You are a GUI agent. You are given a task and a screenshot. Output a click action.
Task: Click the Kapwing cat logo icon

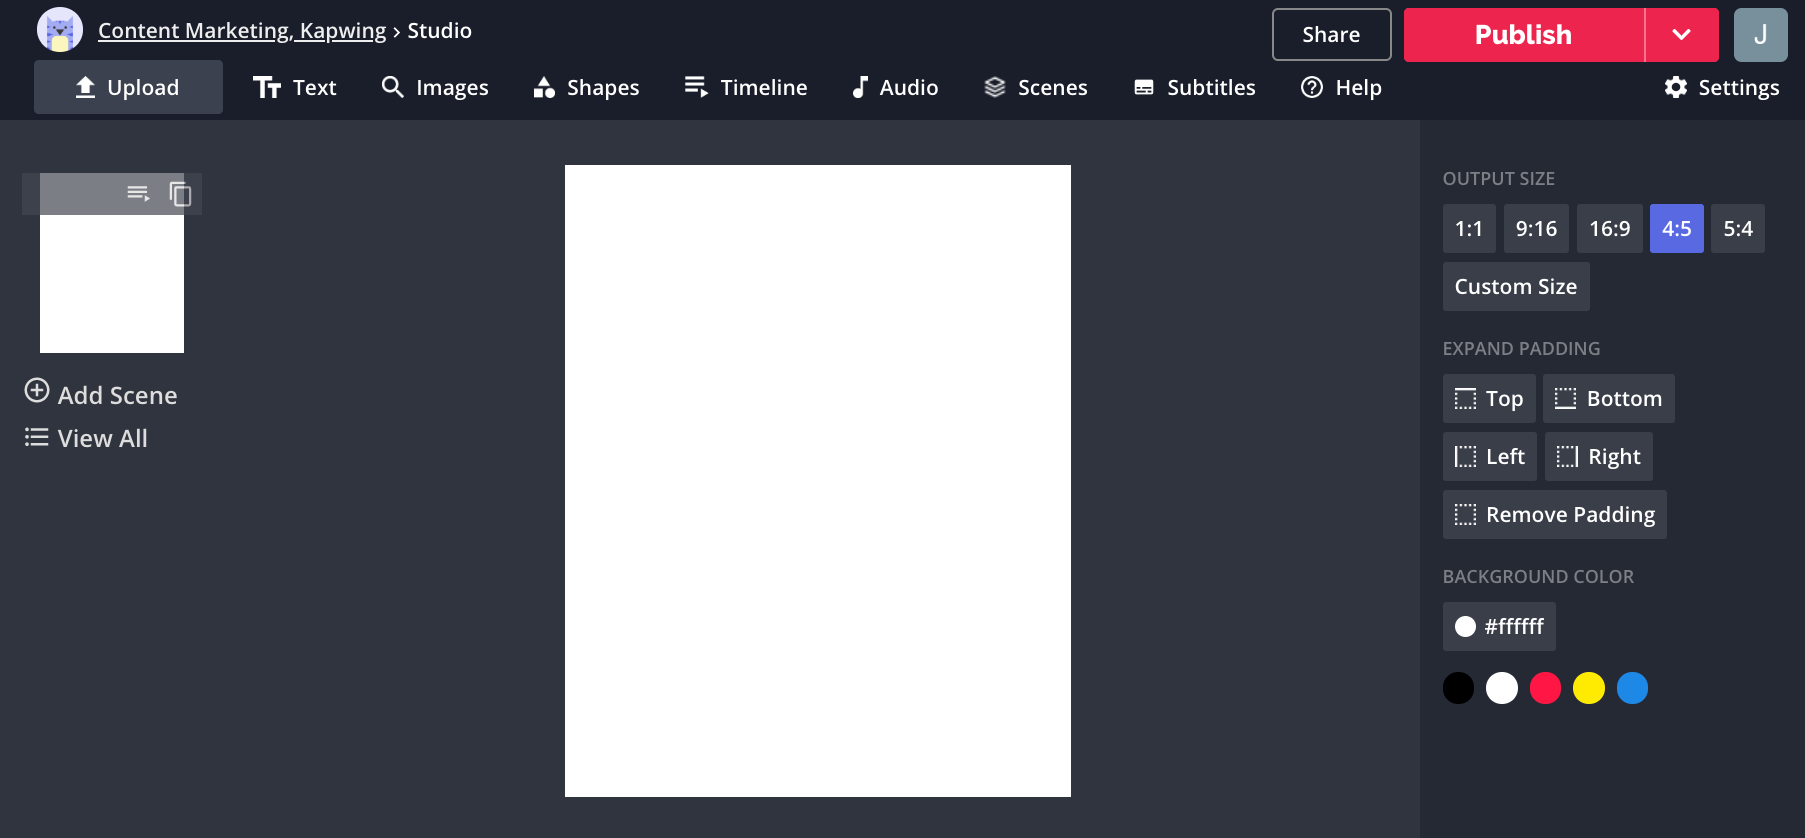click(x=59, y=30)
